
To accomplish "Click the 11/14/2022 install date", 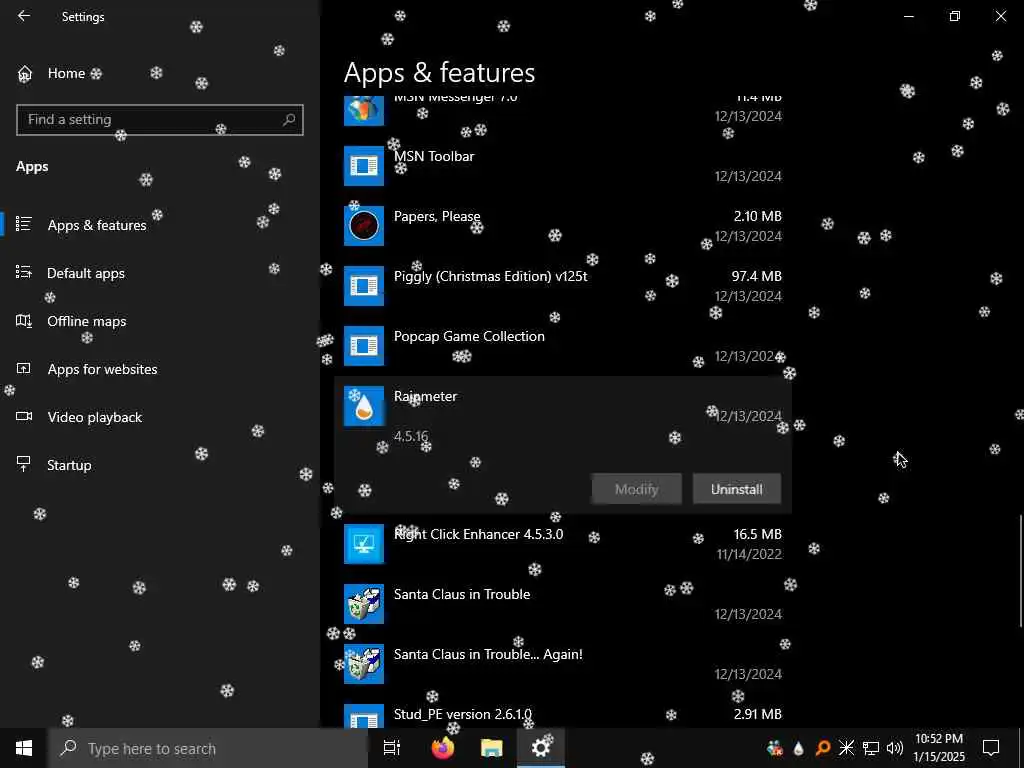I will [749, 554].
